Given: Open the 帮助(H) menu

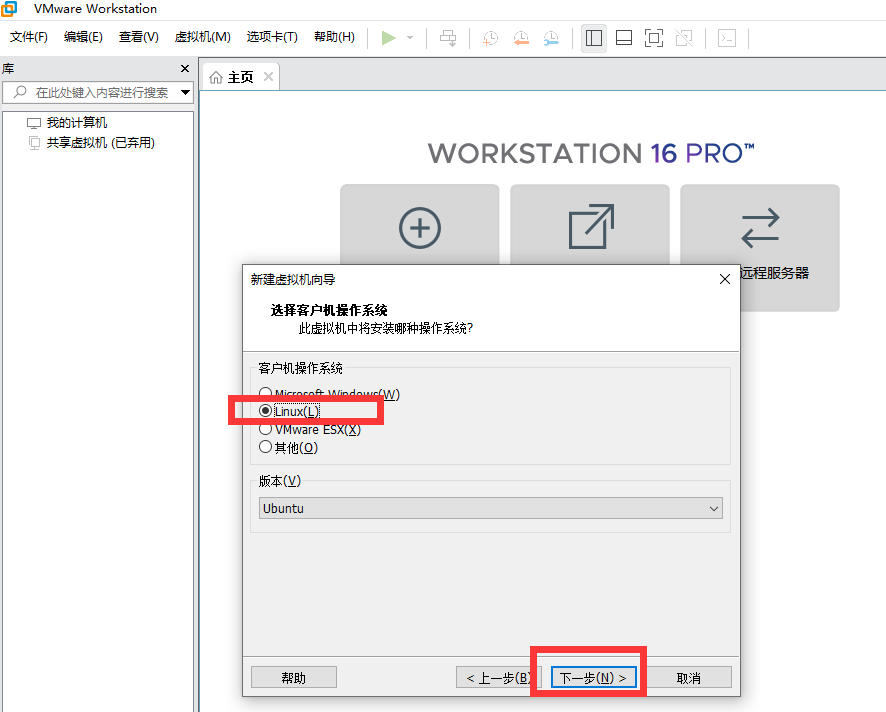Looking at the screenshot, I should pyautogui.click(x=334, y=37).
